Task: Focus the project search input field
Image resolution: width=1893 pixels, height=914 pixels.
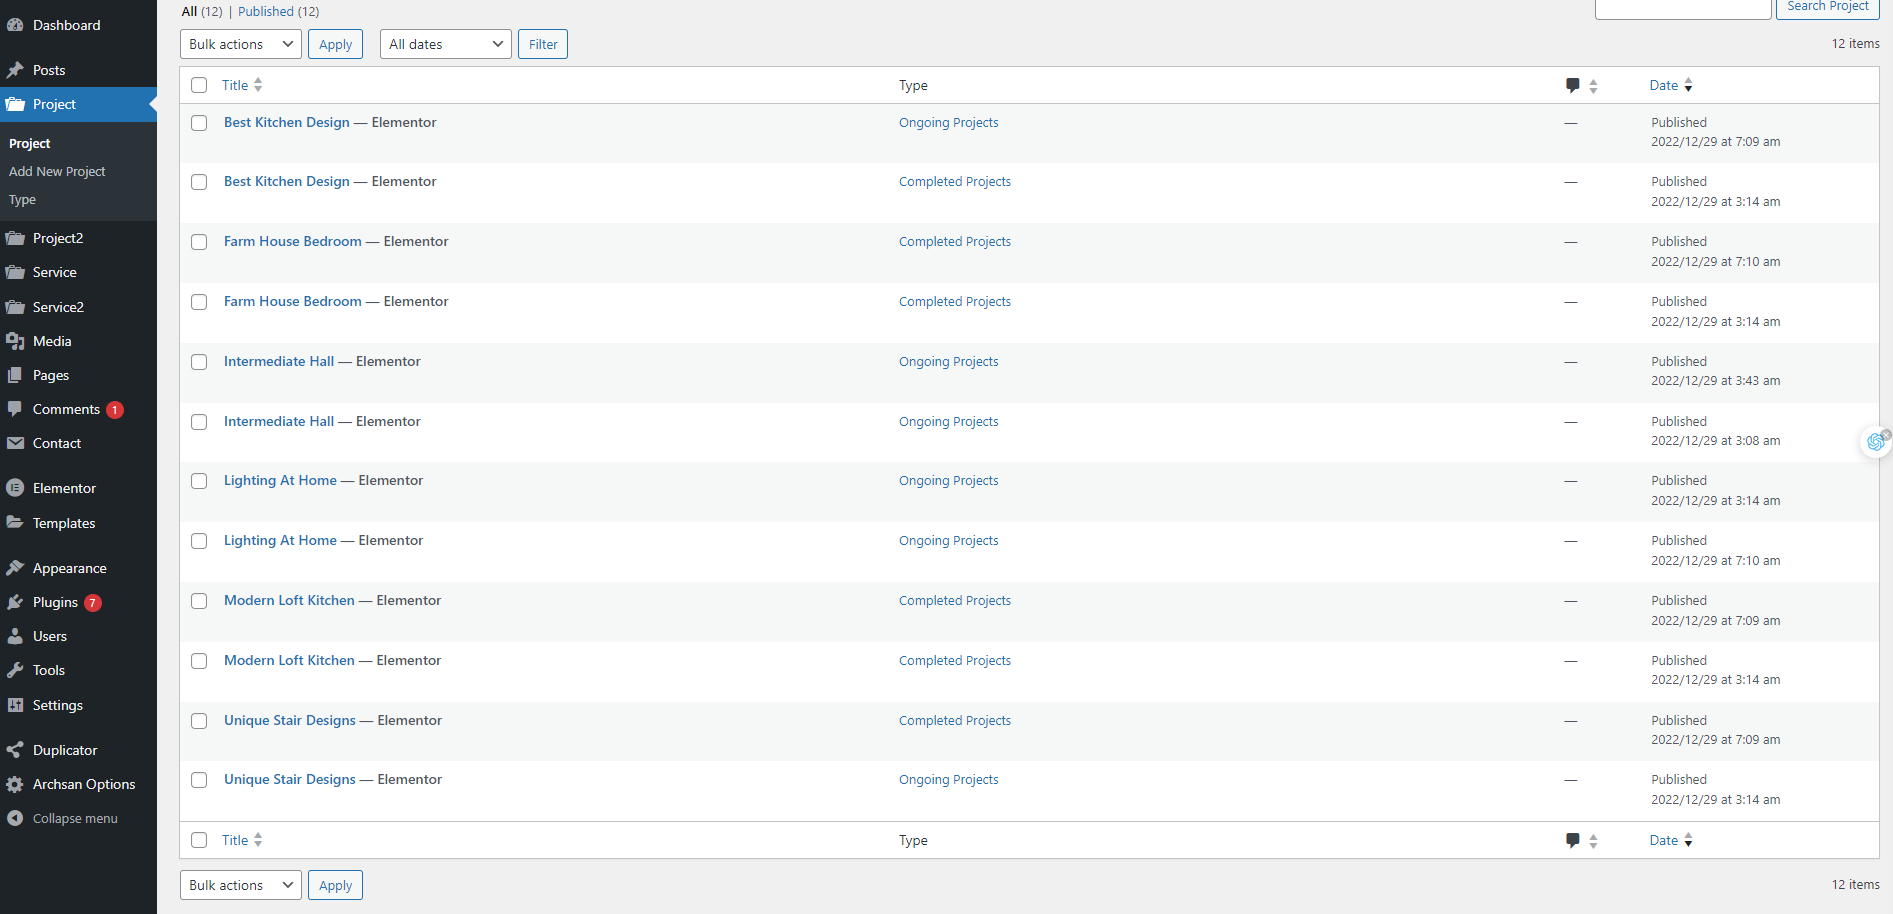Action: pos(1683,8)
